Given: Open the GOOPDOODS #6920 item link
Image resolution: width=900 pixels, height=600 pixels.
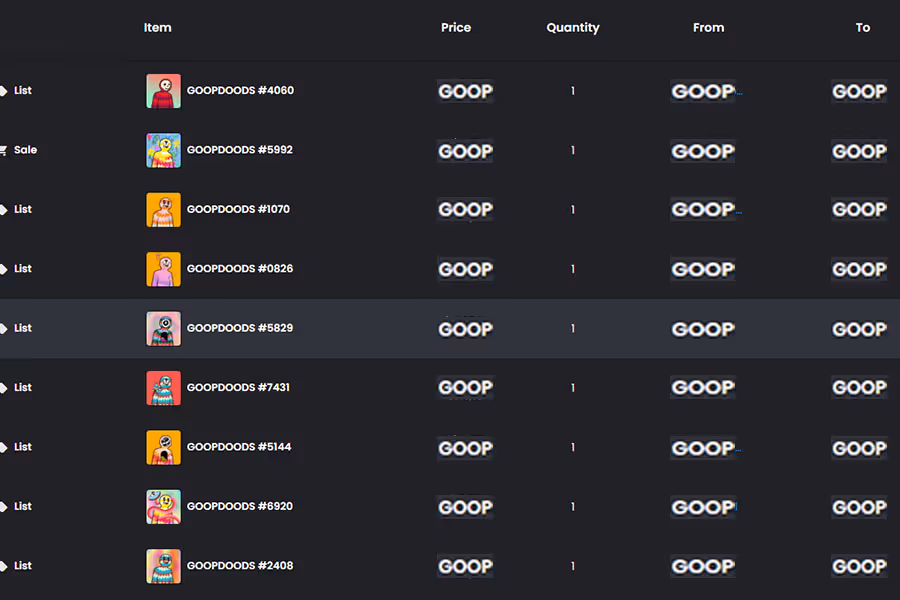Looking at the screenshot, I should click(x=240, y=507).
